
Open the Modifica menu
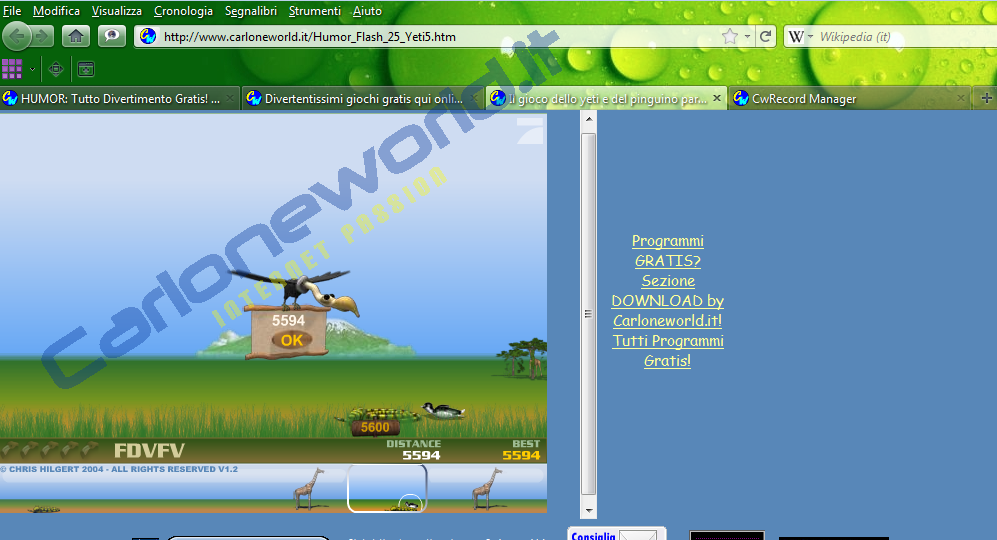point(57,11)
